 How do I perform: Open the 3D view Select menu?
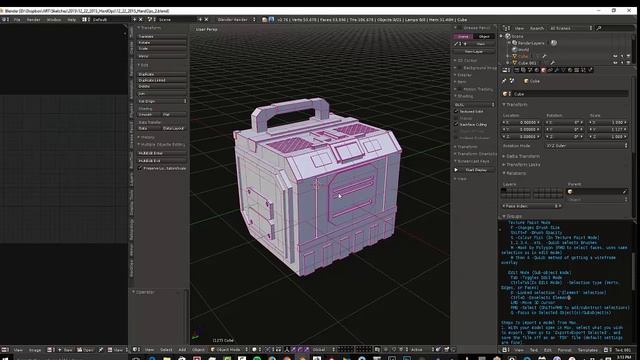tap(166, 350)
